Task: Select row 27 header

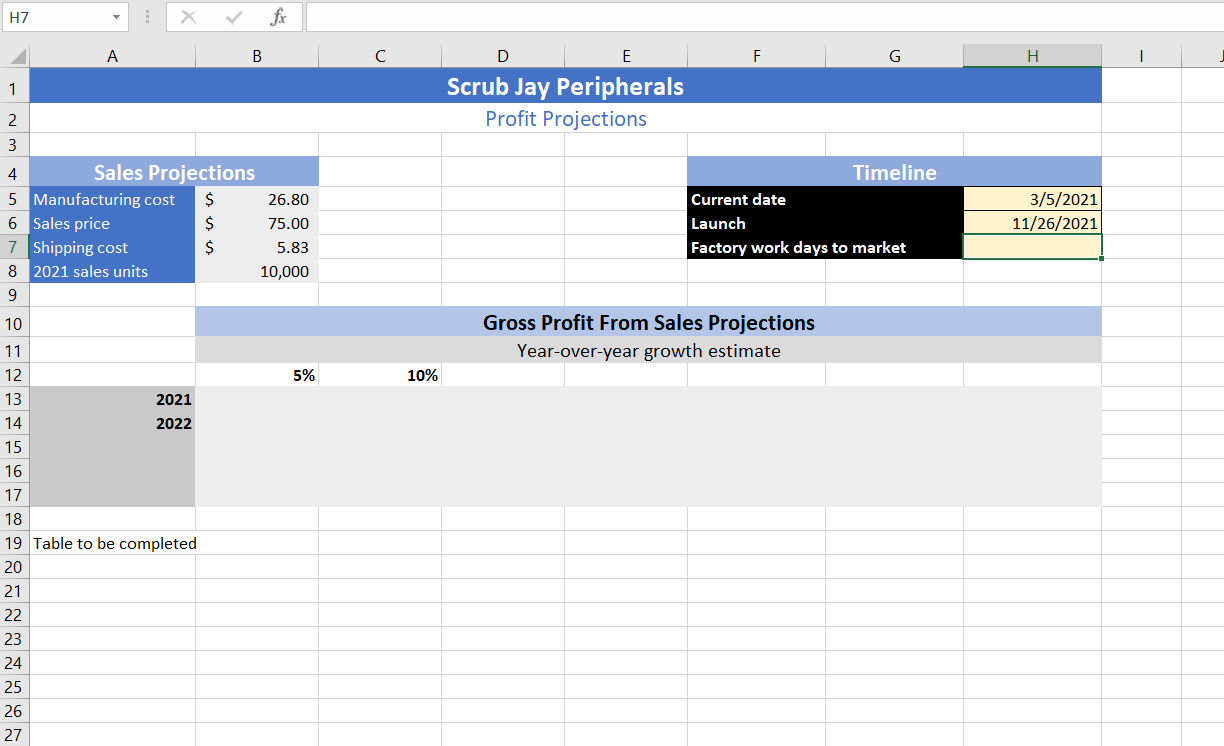Action: tap(15, 735)
